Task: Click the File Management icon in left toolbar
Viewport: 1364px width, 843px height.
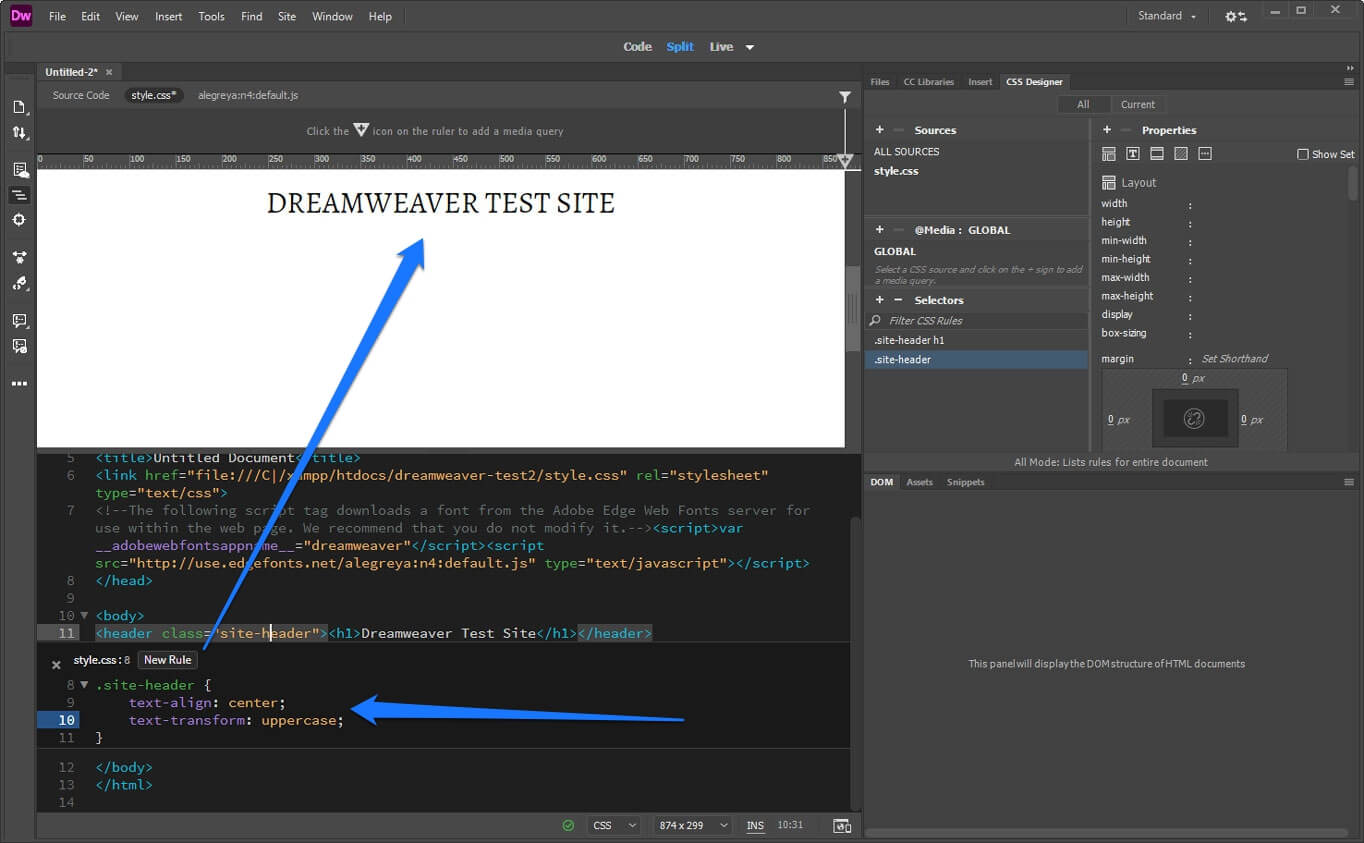Action: (x=20, y=133)
